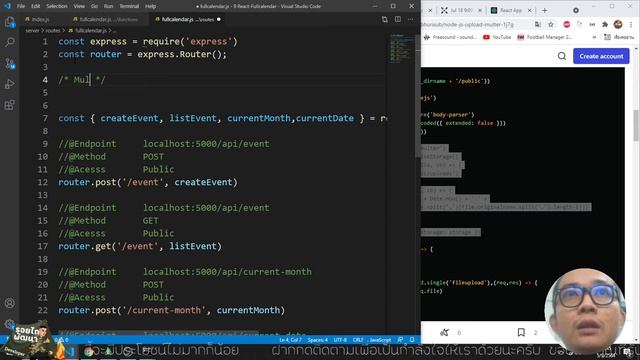640x360 pixels.
Task: Open the Search view in activity bar
Action: point(9,42)
